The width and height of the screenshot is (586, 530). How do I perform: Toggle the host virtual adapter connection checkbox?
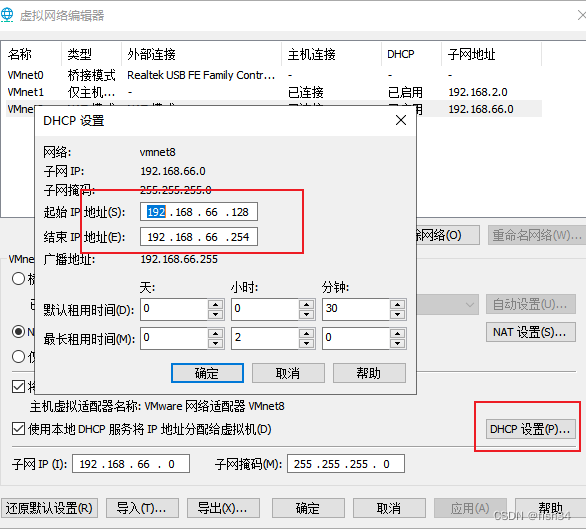[18, 386]
